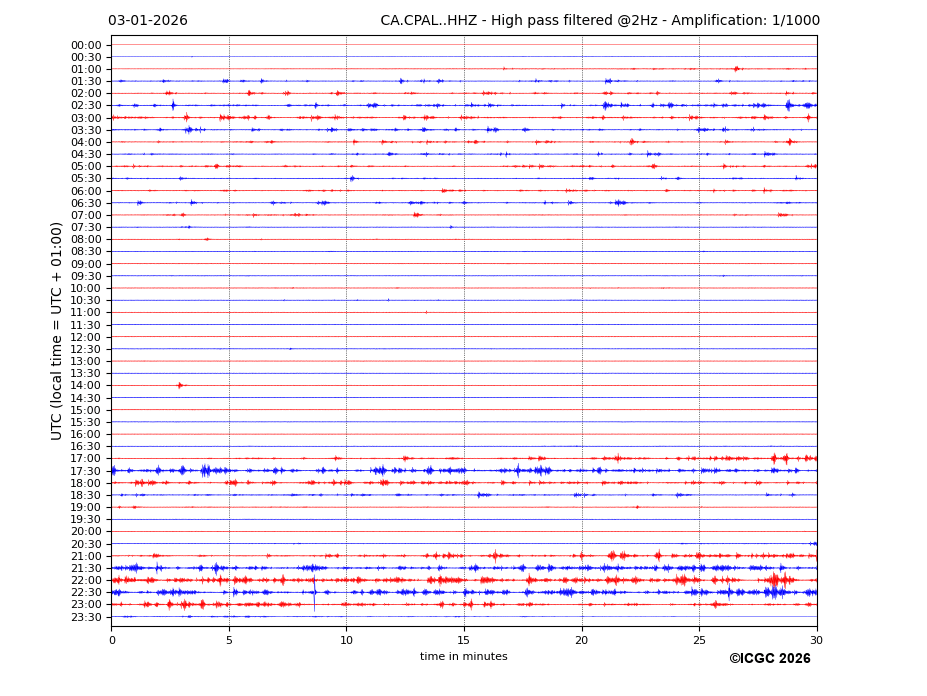Click the isolated red event on 14:00 trace

pyautogui.click(x=180, y=385)
